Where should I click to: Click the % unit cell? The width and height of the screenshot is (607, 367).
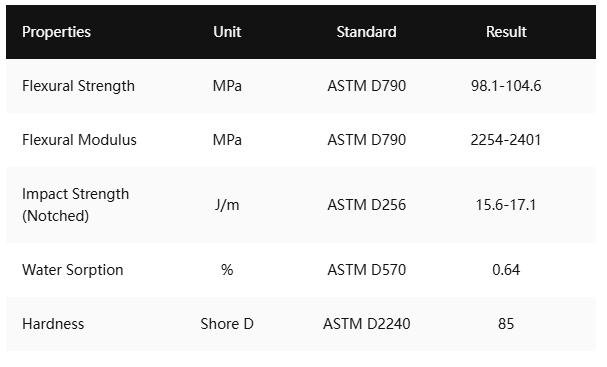(x=227, y=270)
